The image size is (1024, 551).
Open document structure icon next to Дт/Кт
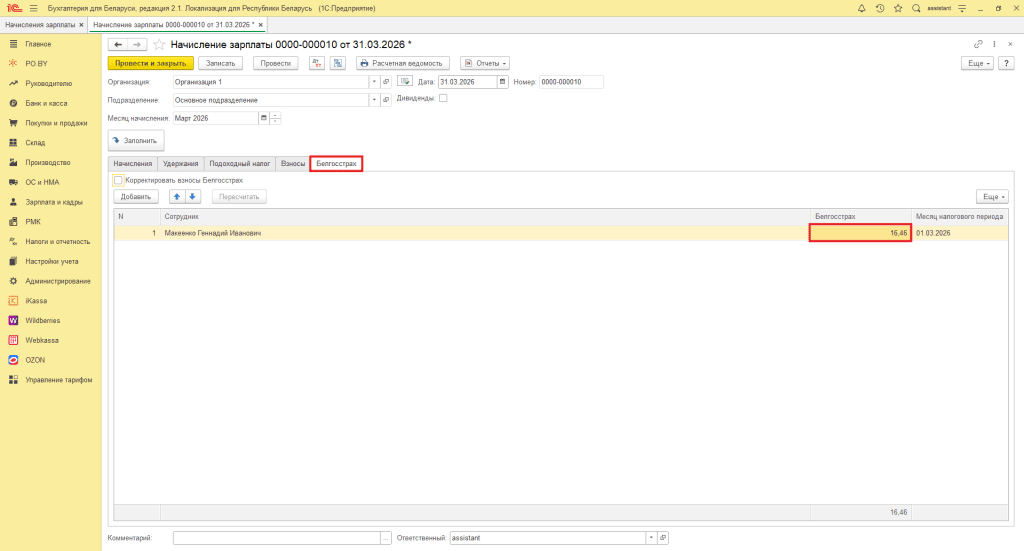click(338, 63)
